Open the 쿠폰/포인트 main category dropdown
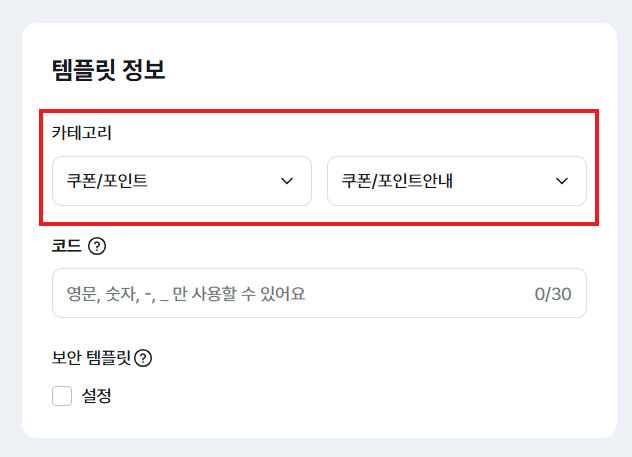 click(181, 181)
